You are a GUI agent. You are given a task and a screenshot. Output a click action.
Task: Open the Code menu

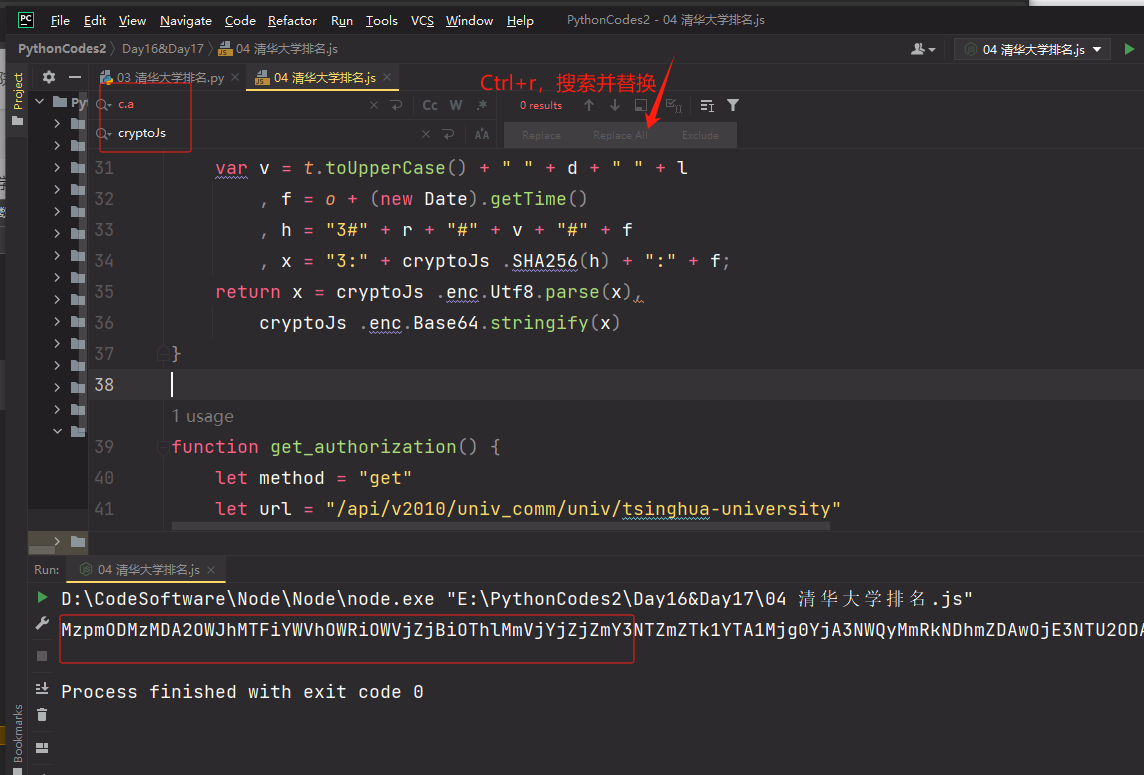(240, 20)
